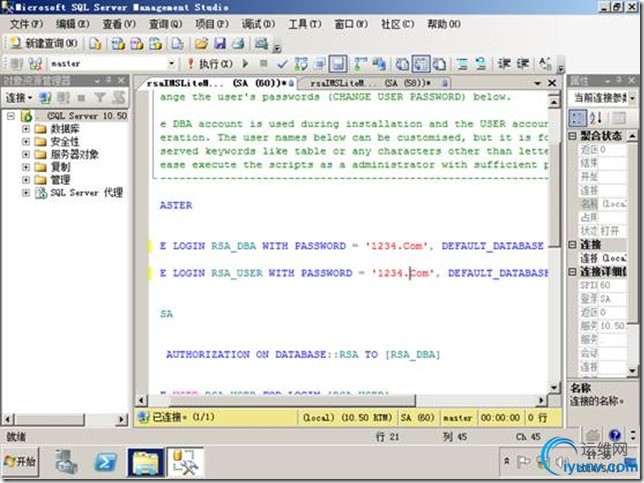
Task: Open Windows PowerShell from the taskbar
Action: (106, 462)
